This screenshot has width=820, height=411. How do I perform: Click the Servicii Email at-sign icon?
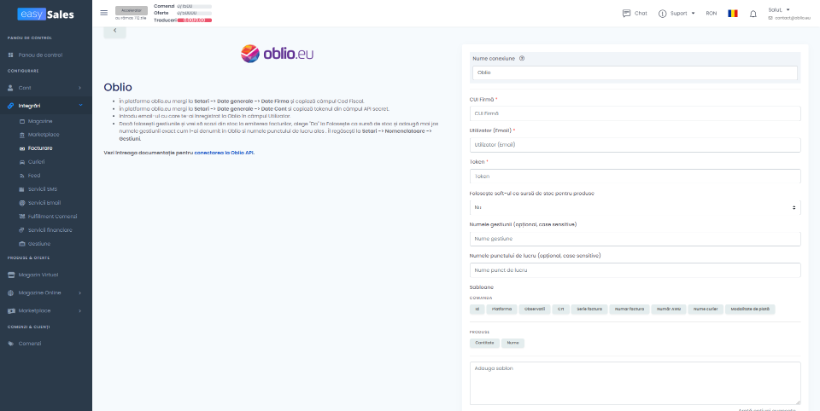[x=22, y=203]
